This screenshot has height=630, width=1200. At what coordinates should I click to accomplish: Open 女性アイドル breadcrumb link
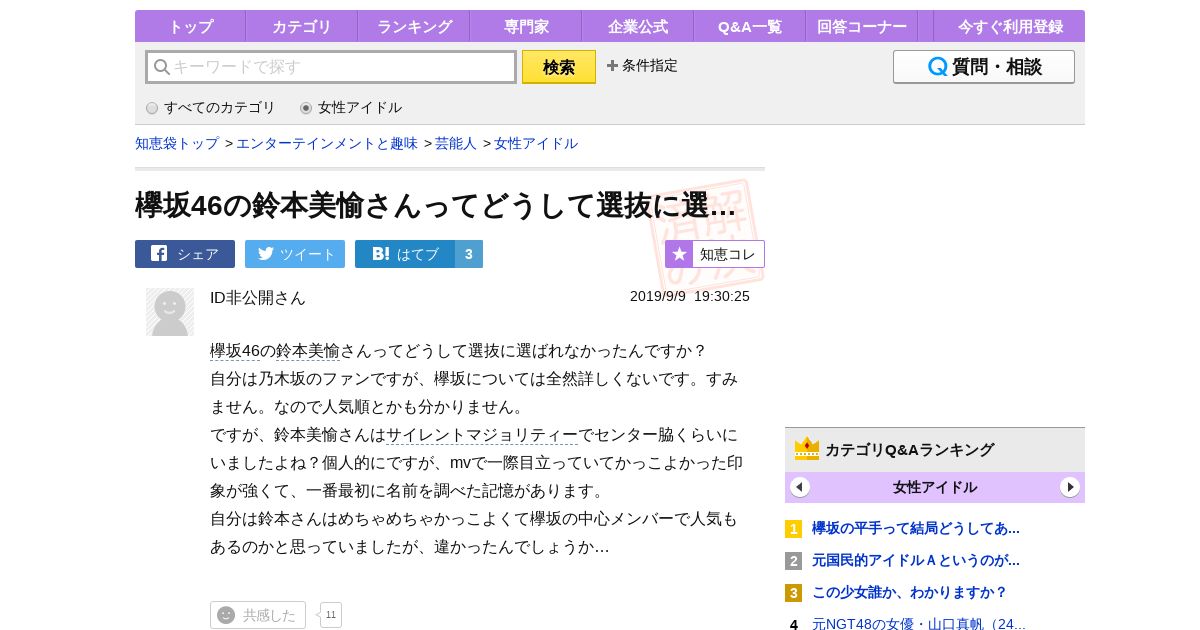tap(536, 144)
